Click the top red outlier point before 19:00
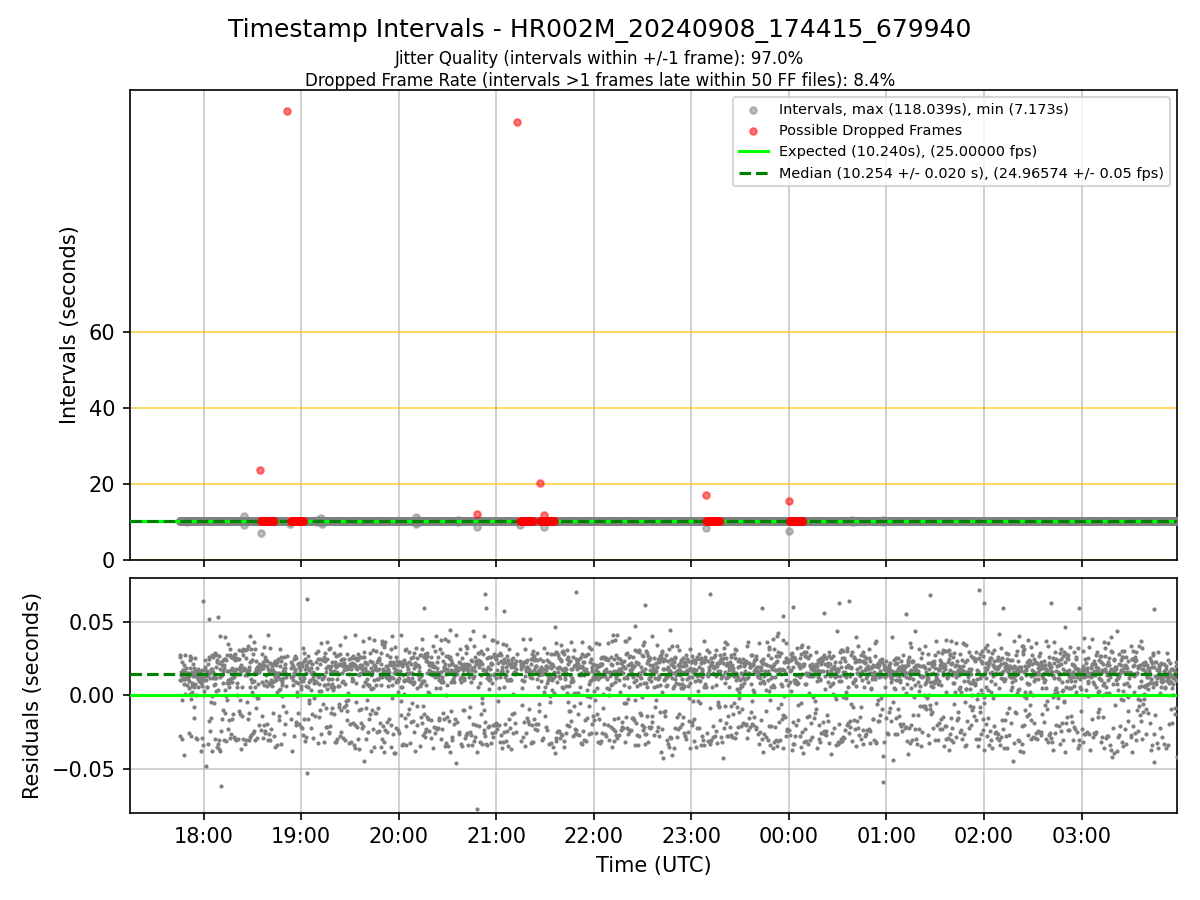The height and width of the screenshot is (900, 1200). (x=287, y=111)
